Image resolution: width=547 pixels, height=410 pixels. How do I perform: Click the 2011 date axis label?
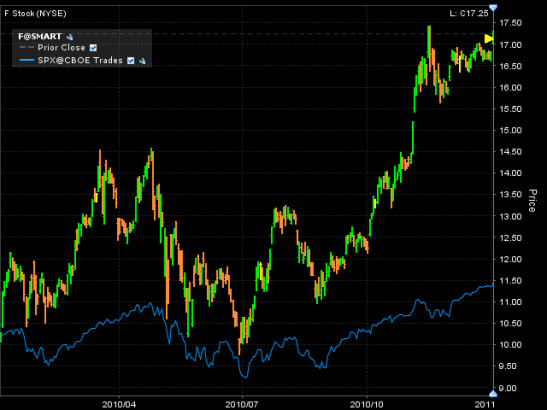485,404
